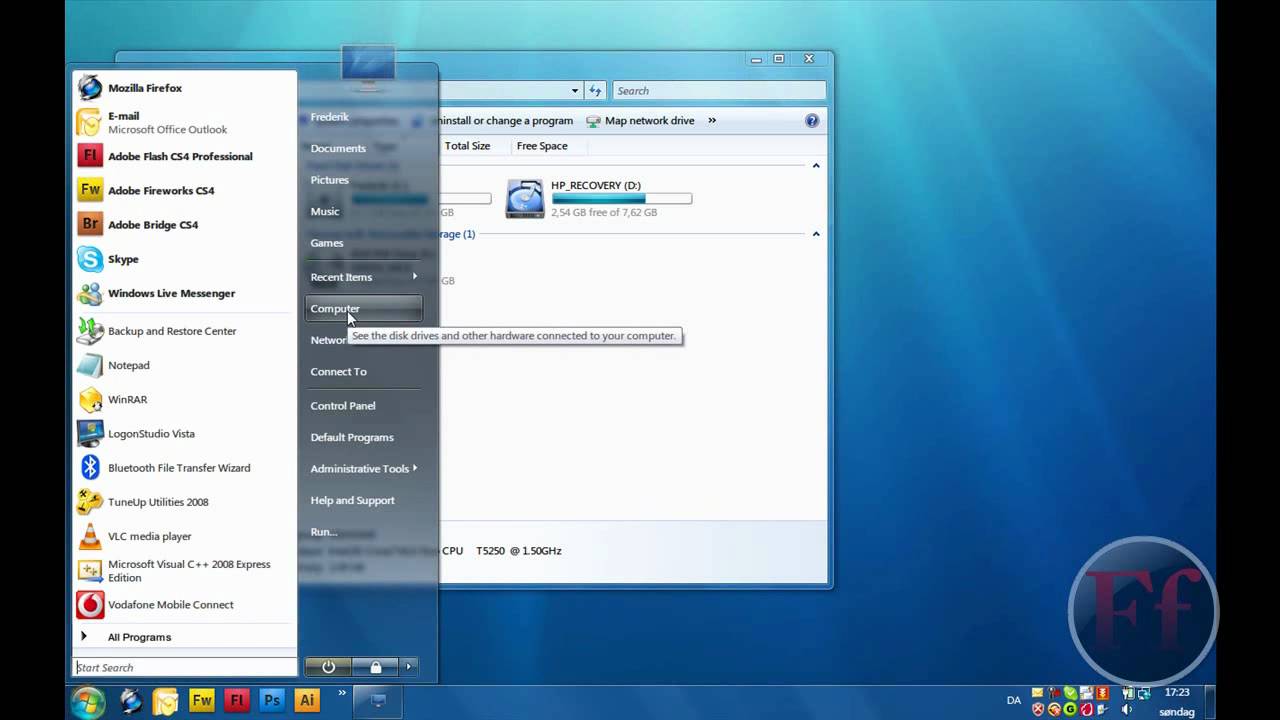Collapse the Hard Disk Drives group arrow

tap(816, 165)
